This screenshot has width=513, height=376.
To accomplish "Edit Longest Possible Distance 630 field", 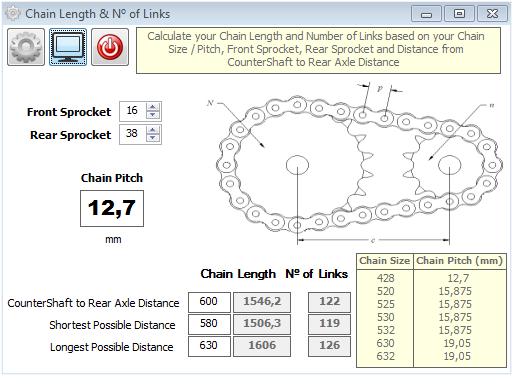I will (x=209, y=346).
